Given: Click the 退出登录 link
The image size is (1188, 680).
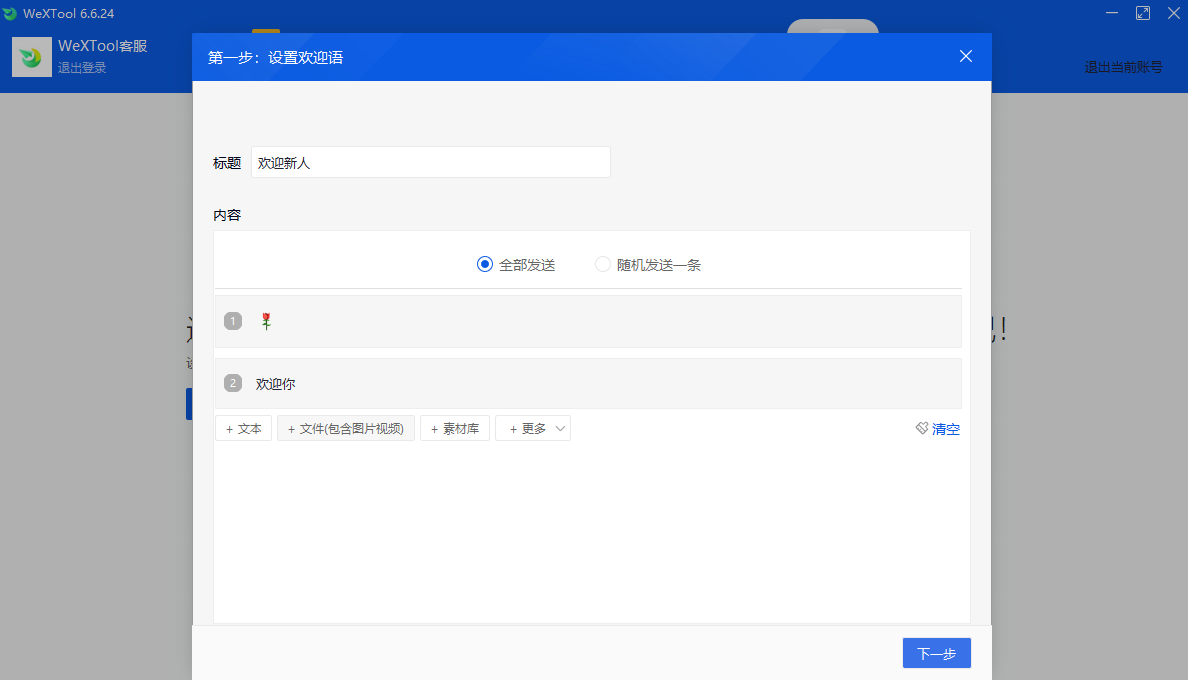Looking at the screenshot, I should coord(82,68).
